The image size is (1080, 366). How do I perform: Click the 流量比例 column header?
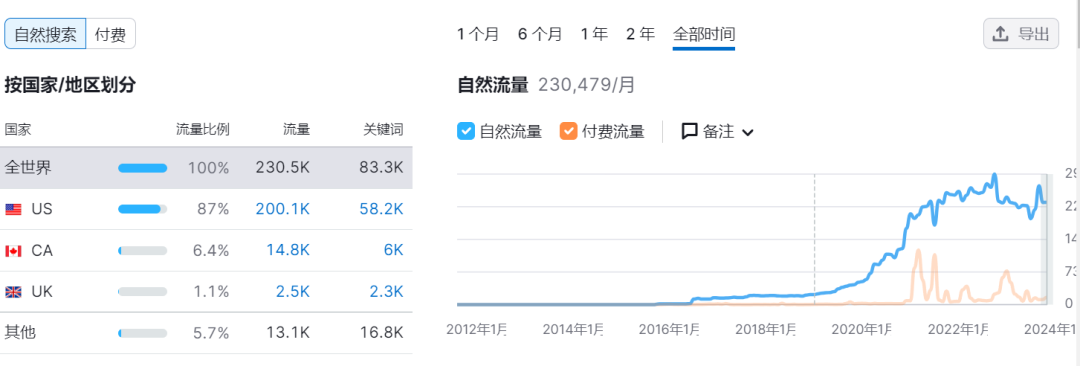[202, 129]
